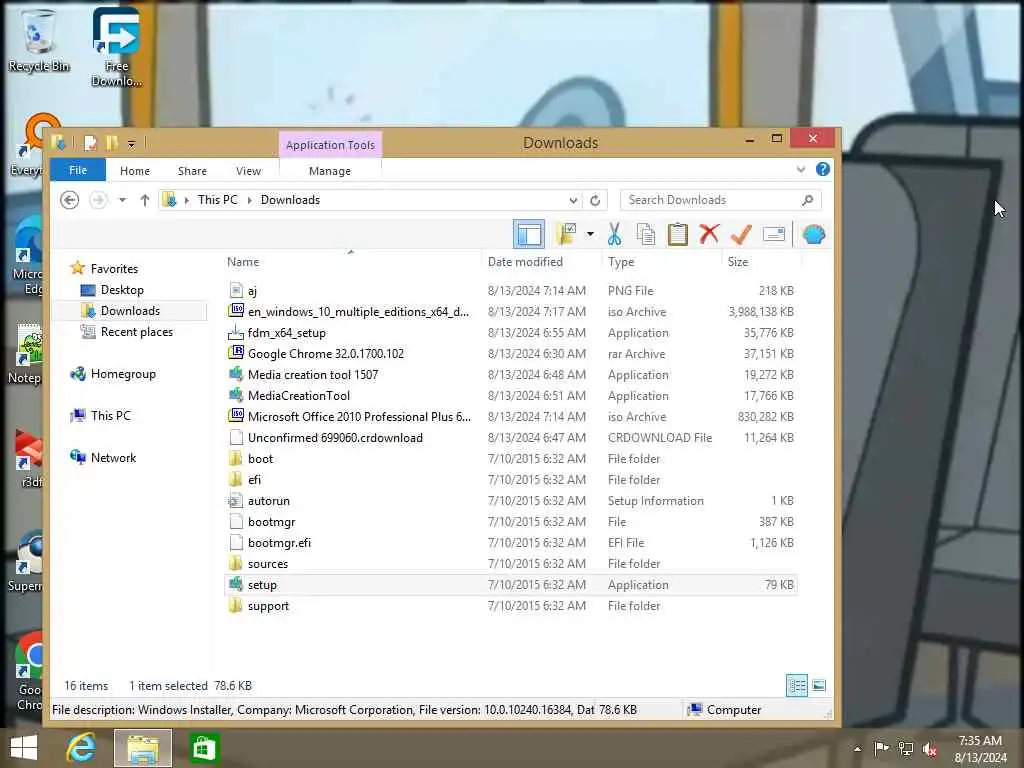Viewport: 1024px width, 768px height.
Task: Select Homegroup in navigation pane
Action: (123, 374)
